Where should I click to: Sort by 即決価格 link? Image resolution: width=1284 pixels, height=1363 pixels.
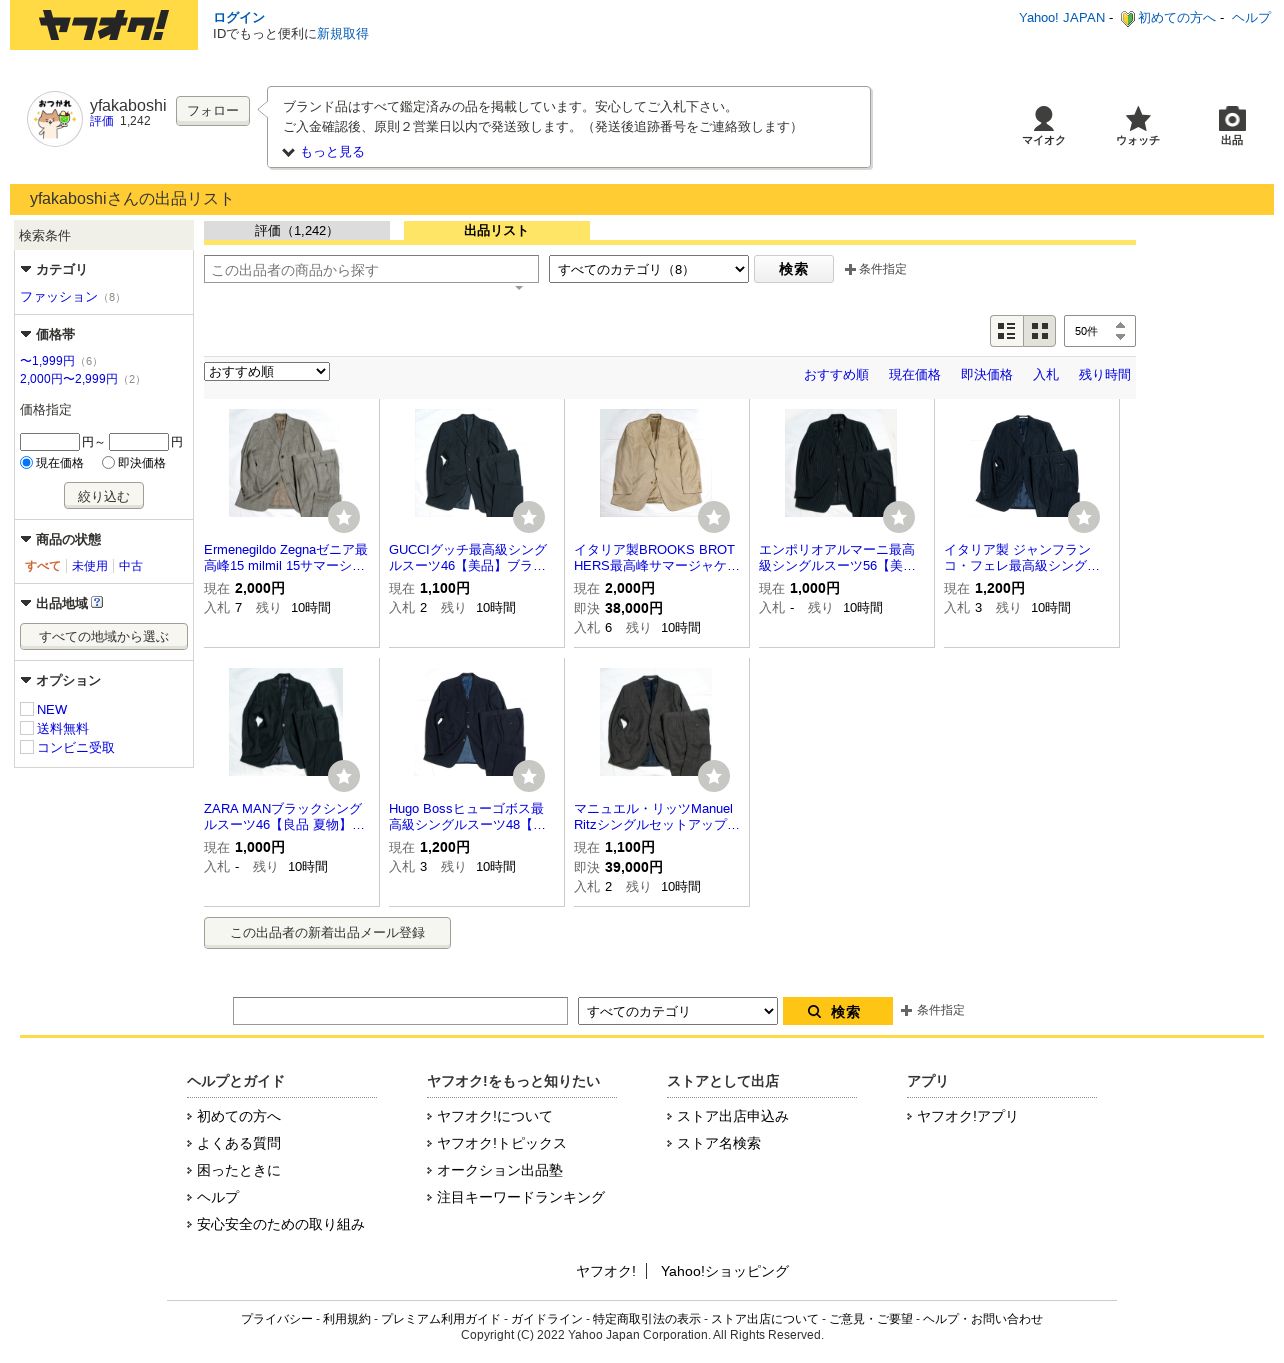987,375
